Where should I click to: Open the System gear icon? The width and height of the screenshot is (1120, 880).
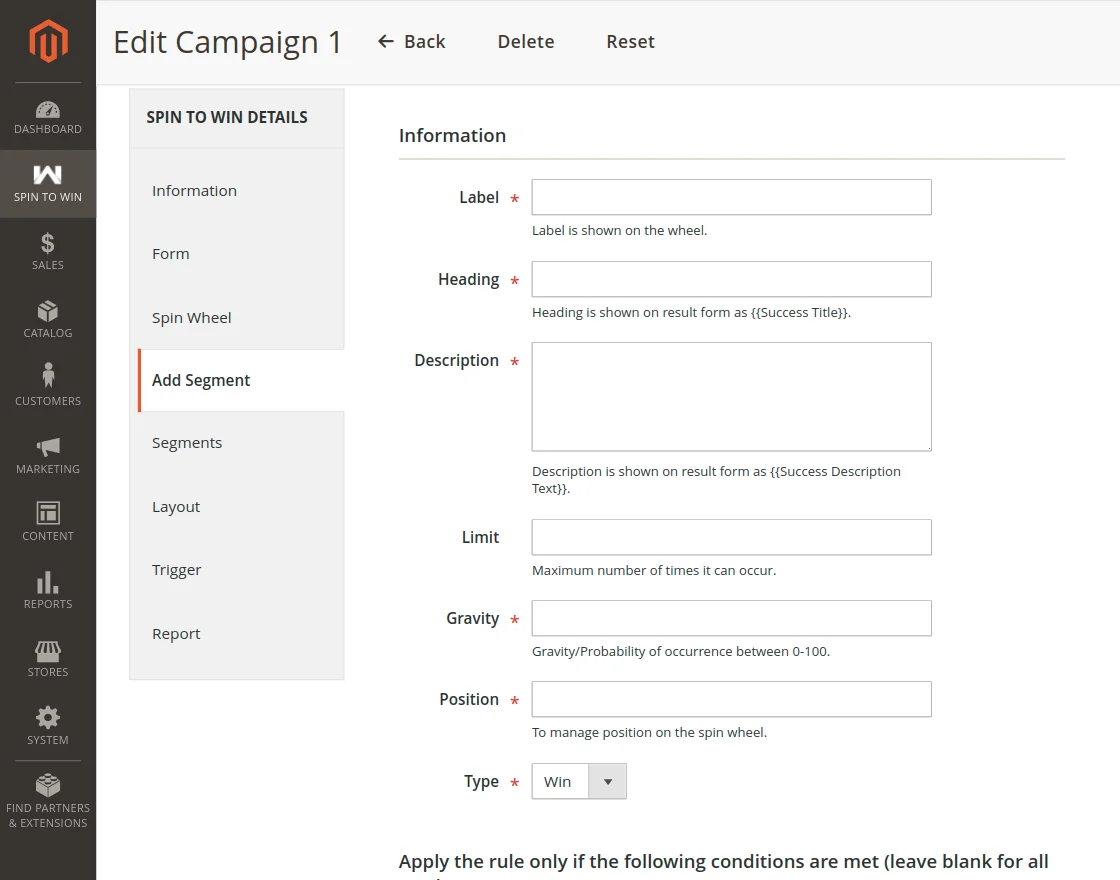(x=48, y=717)
